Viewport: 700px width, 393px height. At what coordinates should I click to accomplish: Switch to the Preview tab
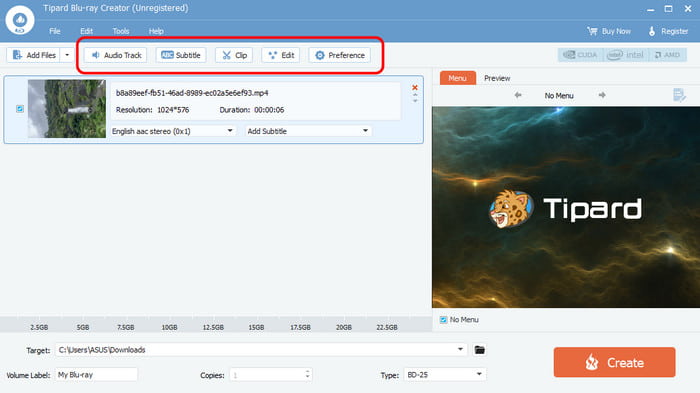tap(497, 78)
